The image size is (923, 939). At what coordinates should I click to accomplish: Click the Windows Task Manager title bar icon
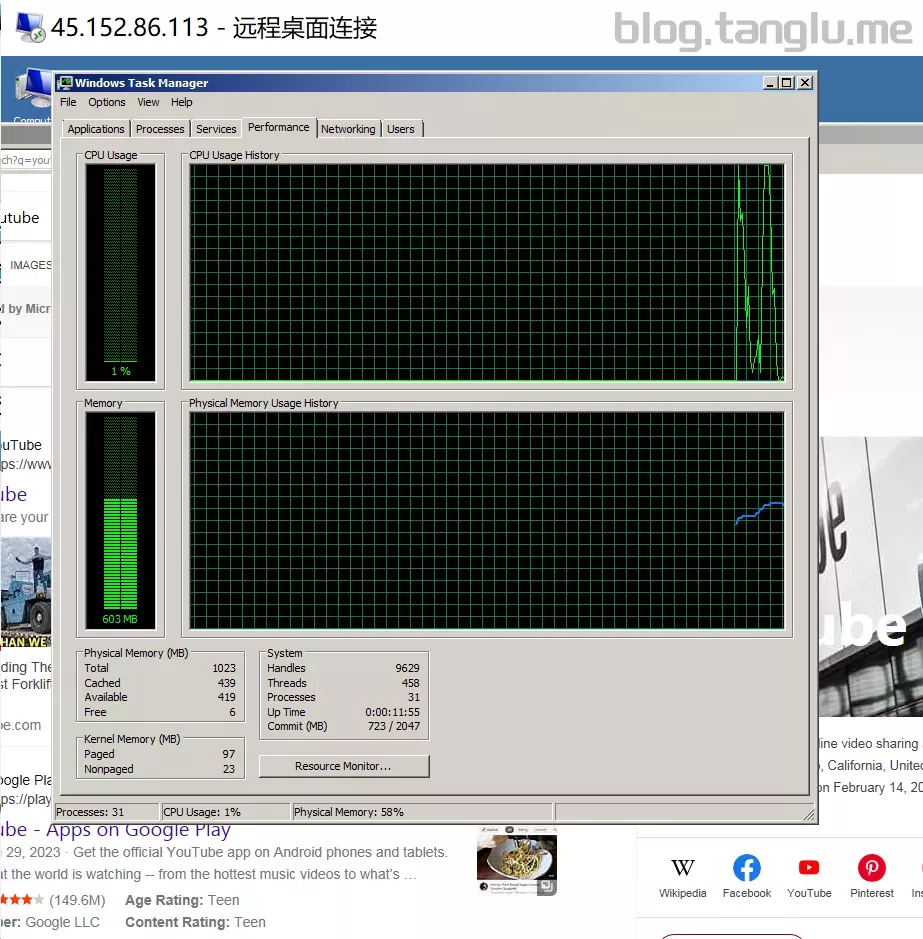64,83
